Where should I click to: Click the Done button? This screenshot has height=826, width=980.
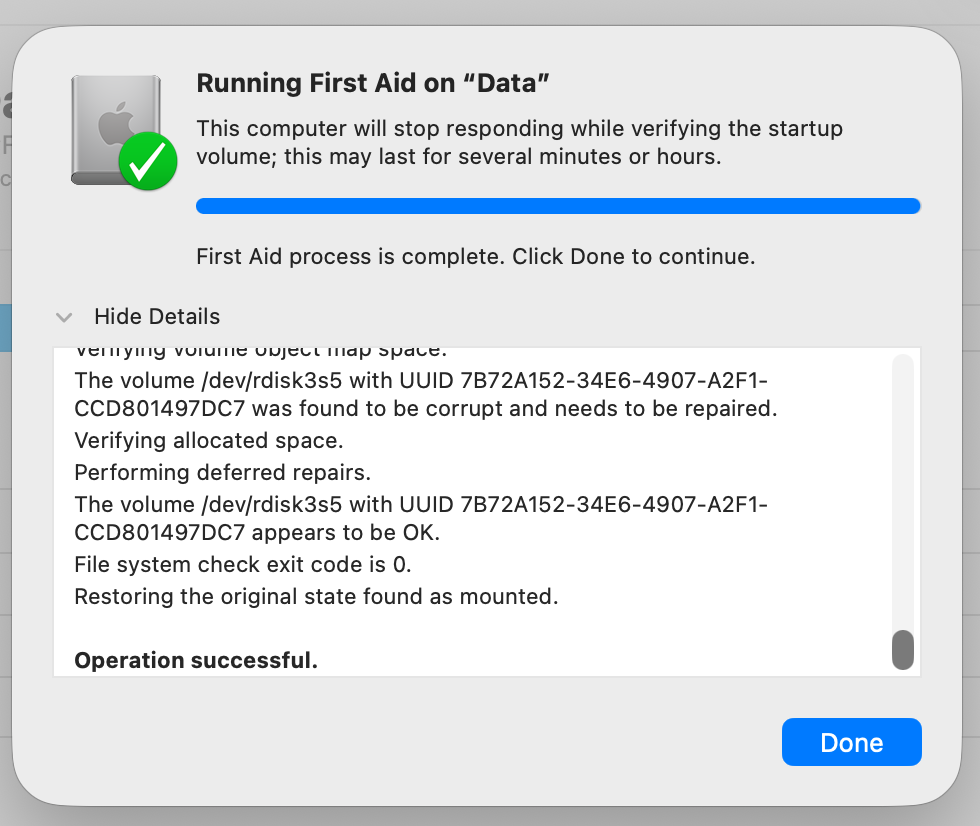click(851, 742)
